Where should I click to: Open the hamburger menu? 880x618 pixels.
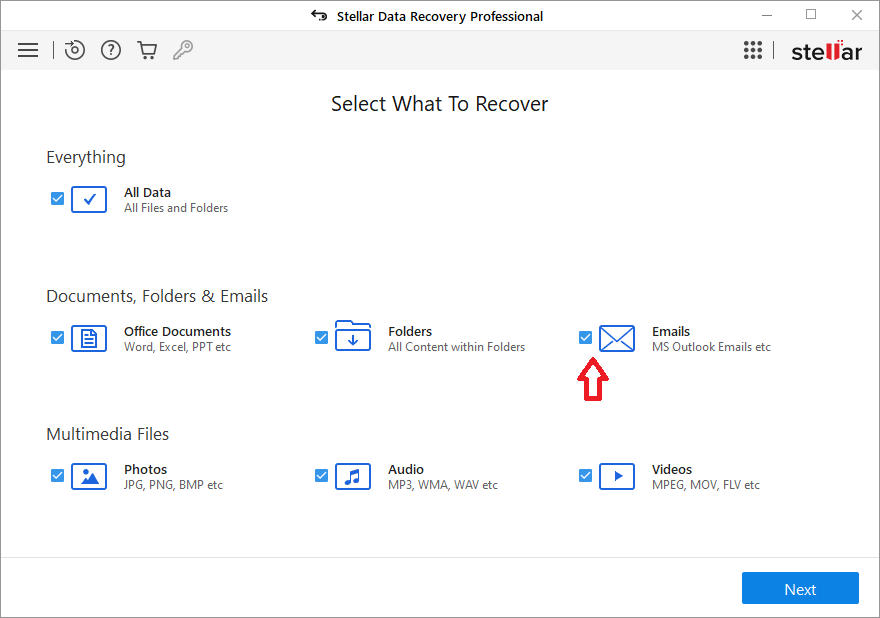tap(28, 50)
